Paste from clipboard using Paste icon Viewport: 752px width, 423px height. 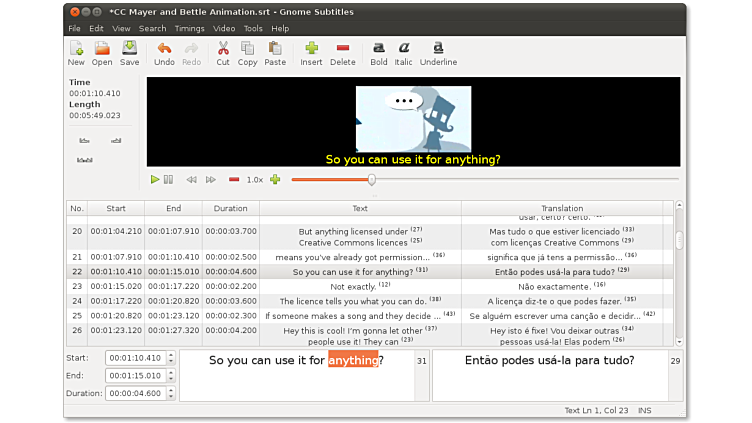click(x=275, y=52)
